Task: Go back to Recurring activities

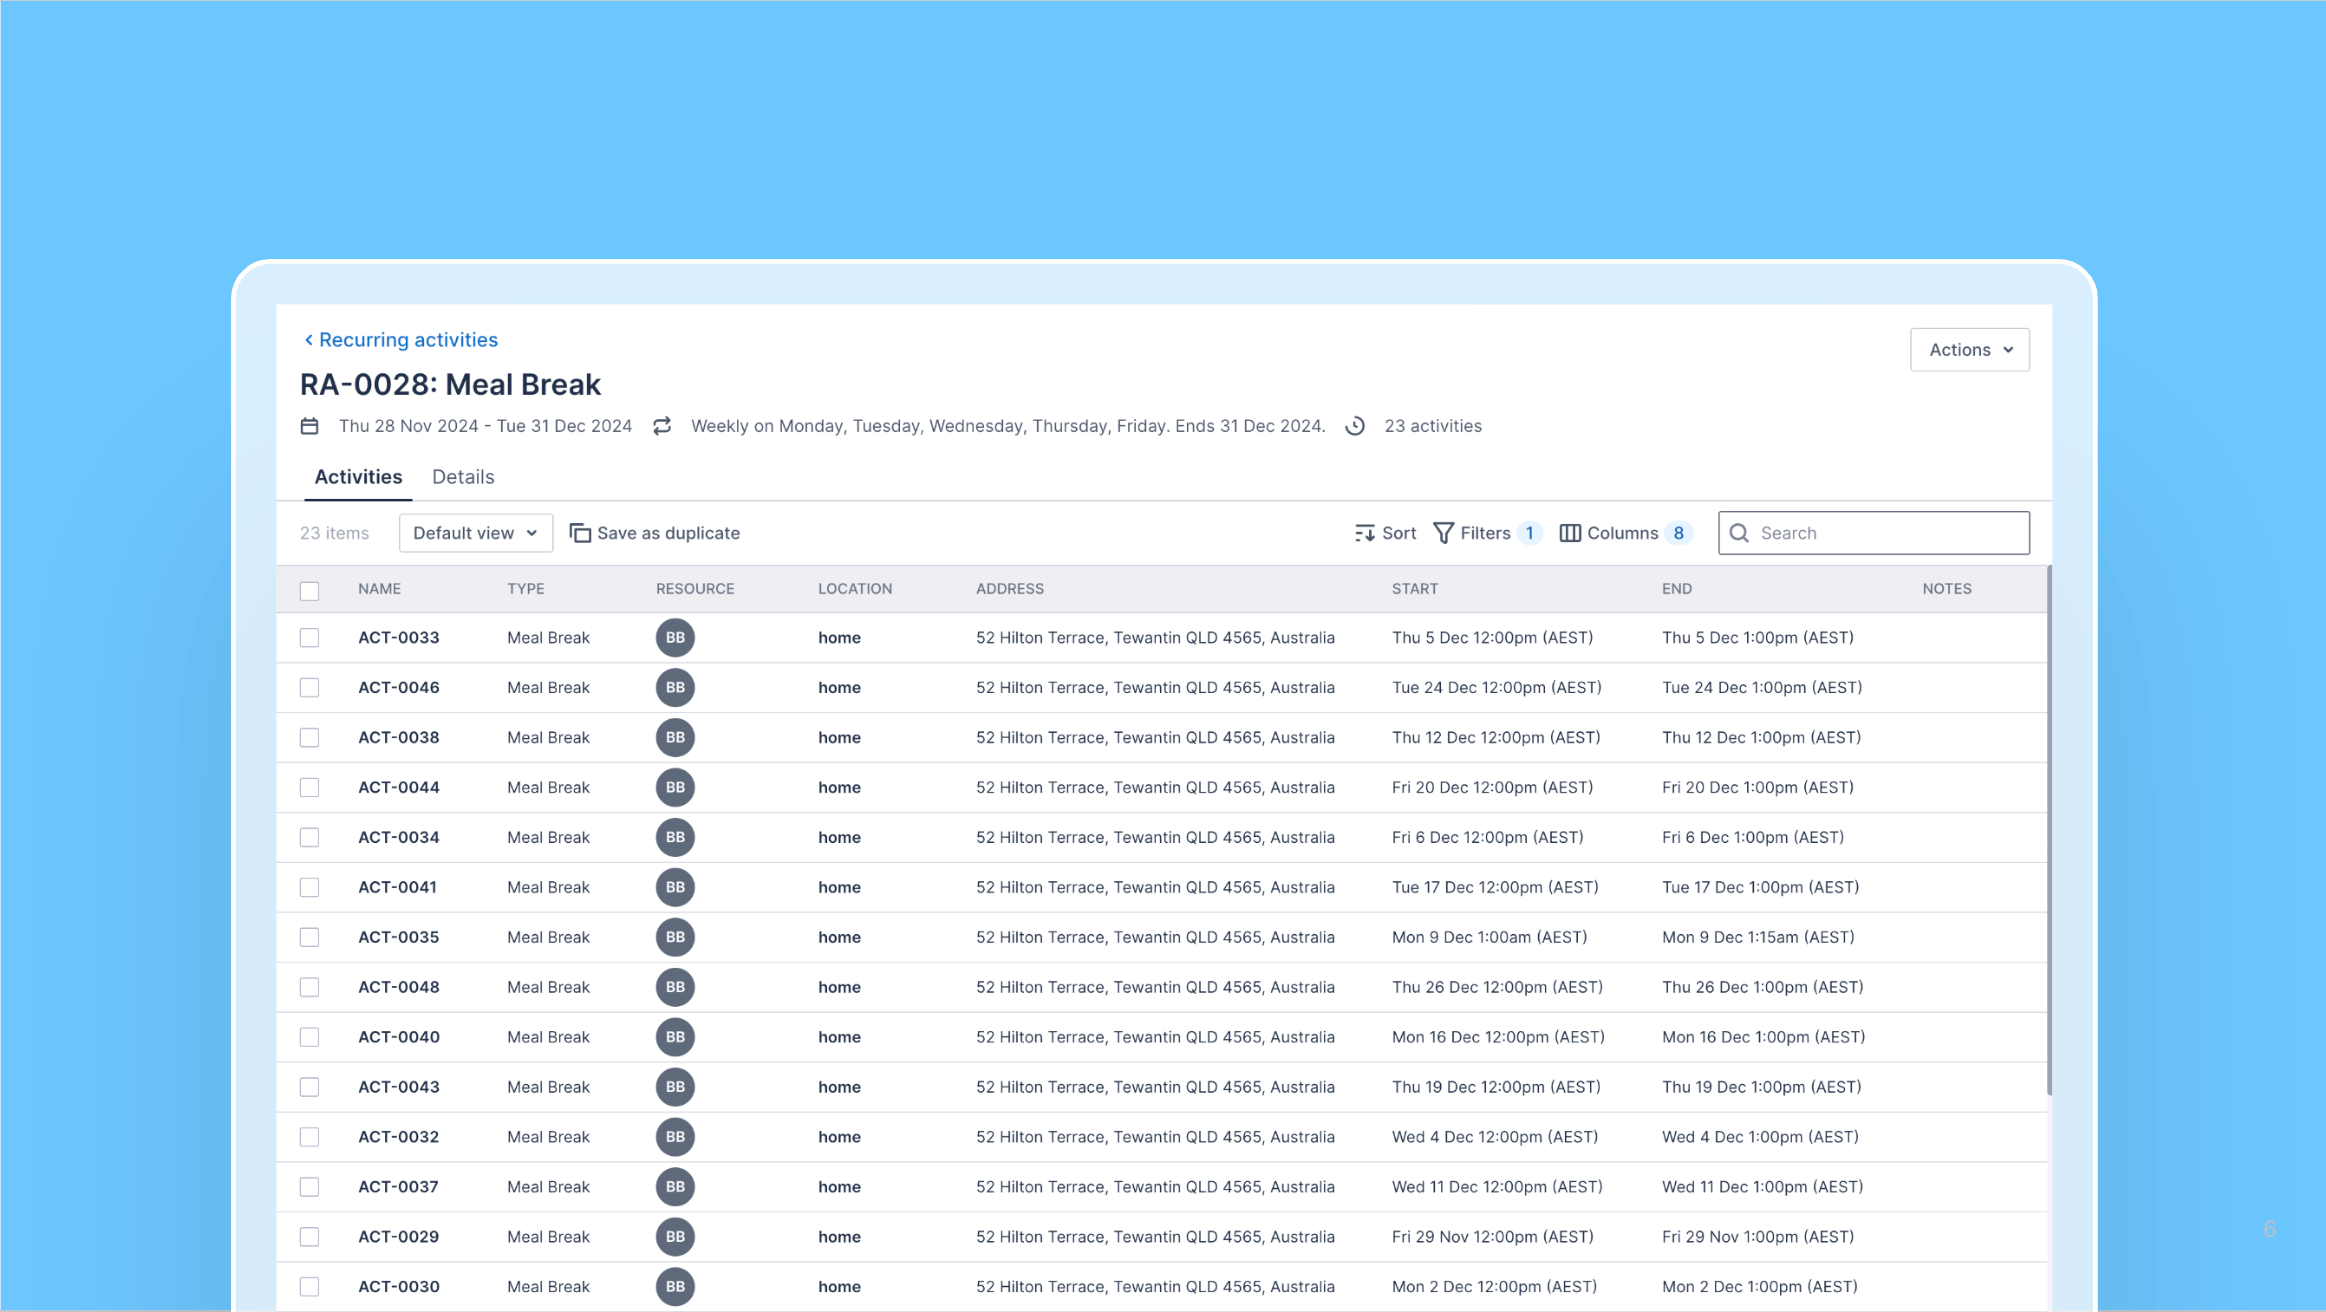Action: pos(400,340)
